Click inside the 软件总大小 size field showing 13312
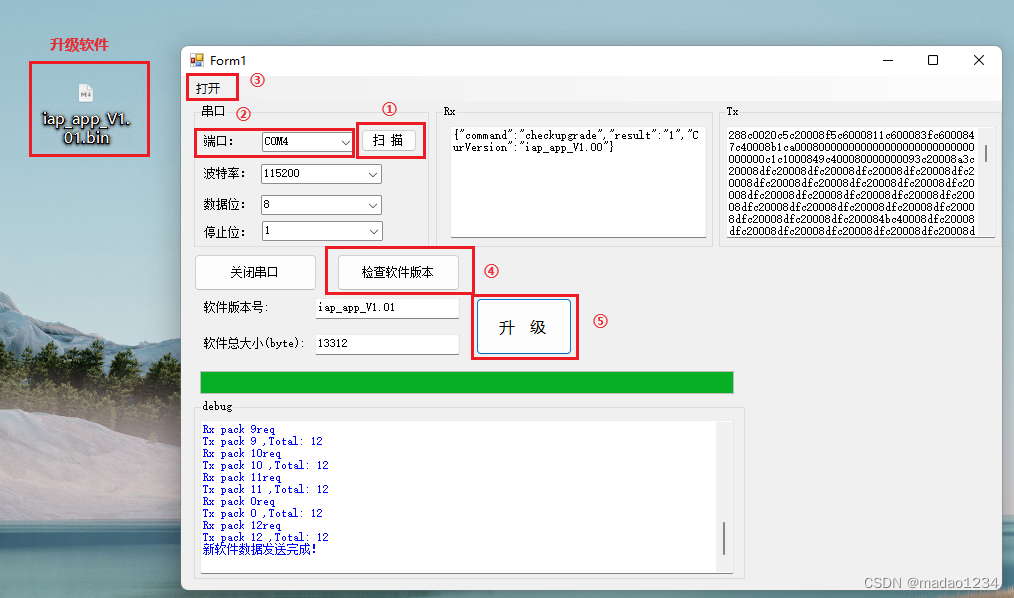This screenshot has height=598, width=1014. 385,344
